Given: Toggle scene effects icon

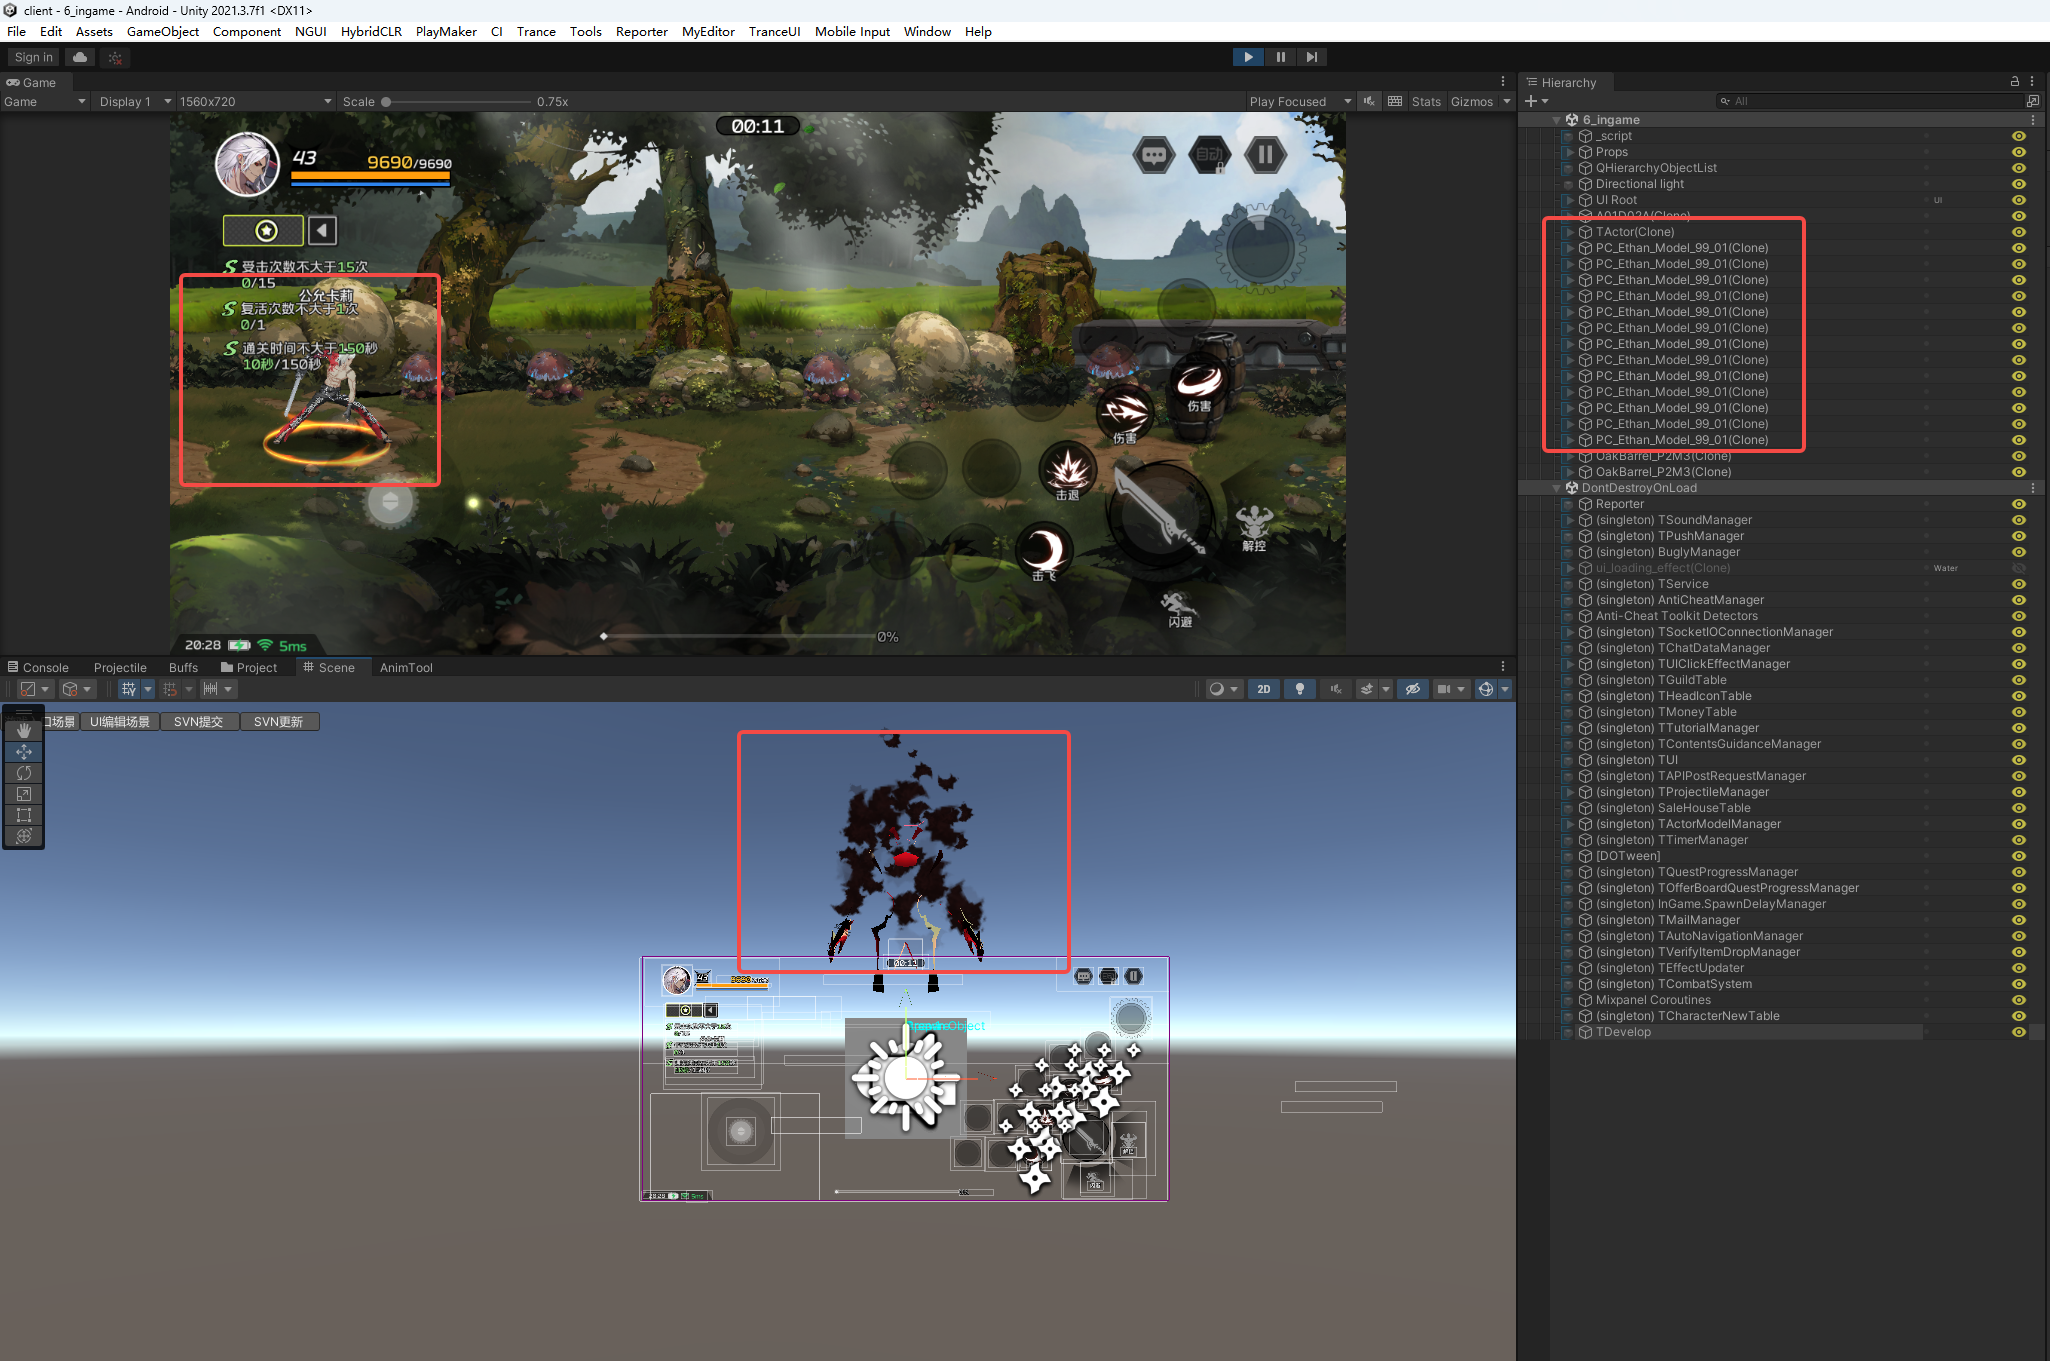Looking at the screenshot, I should (1367, 689).
